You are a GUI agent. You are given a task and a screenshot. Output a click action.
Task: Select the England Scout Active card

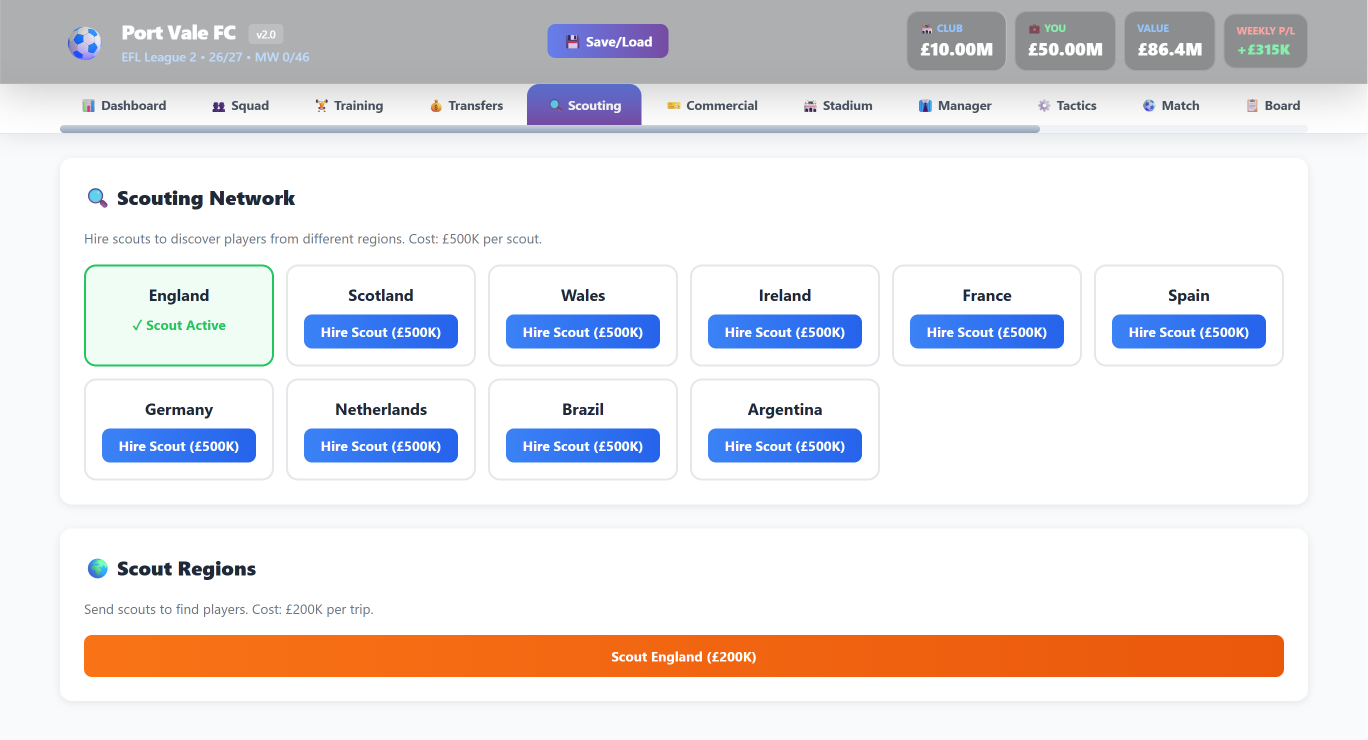coord(179,315)
